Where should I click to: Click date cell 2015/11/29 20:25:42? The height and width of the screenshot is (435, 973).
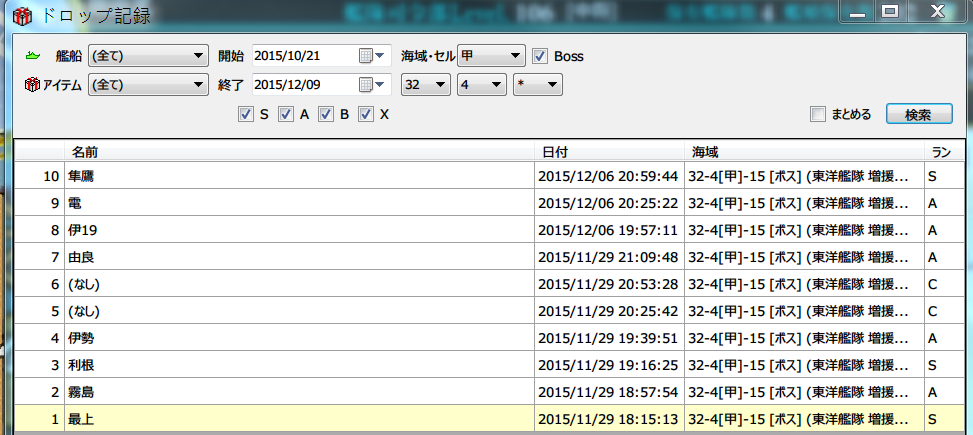(608, 311)
